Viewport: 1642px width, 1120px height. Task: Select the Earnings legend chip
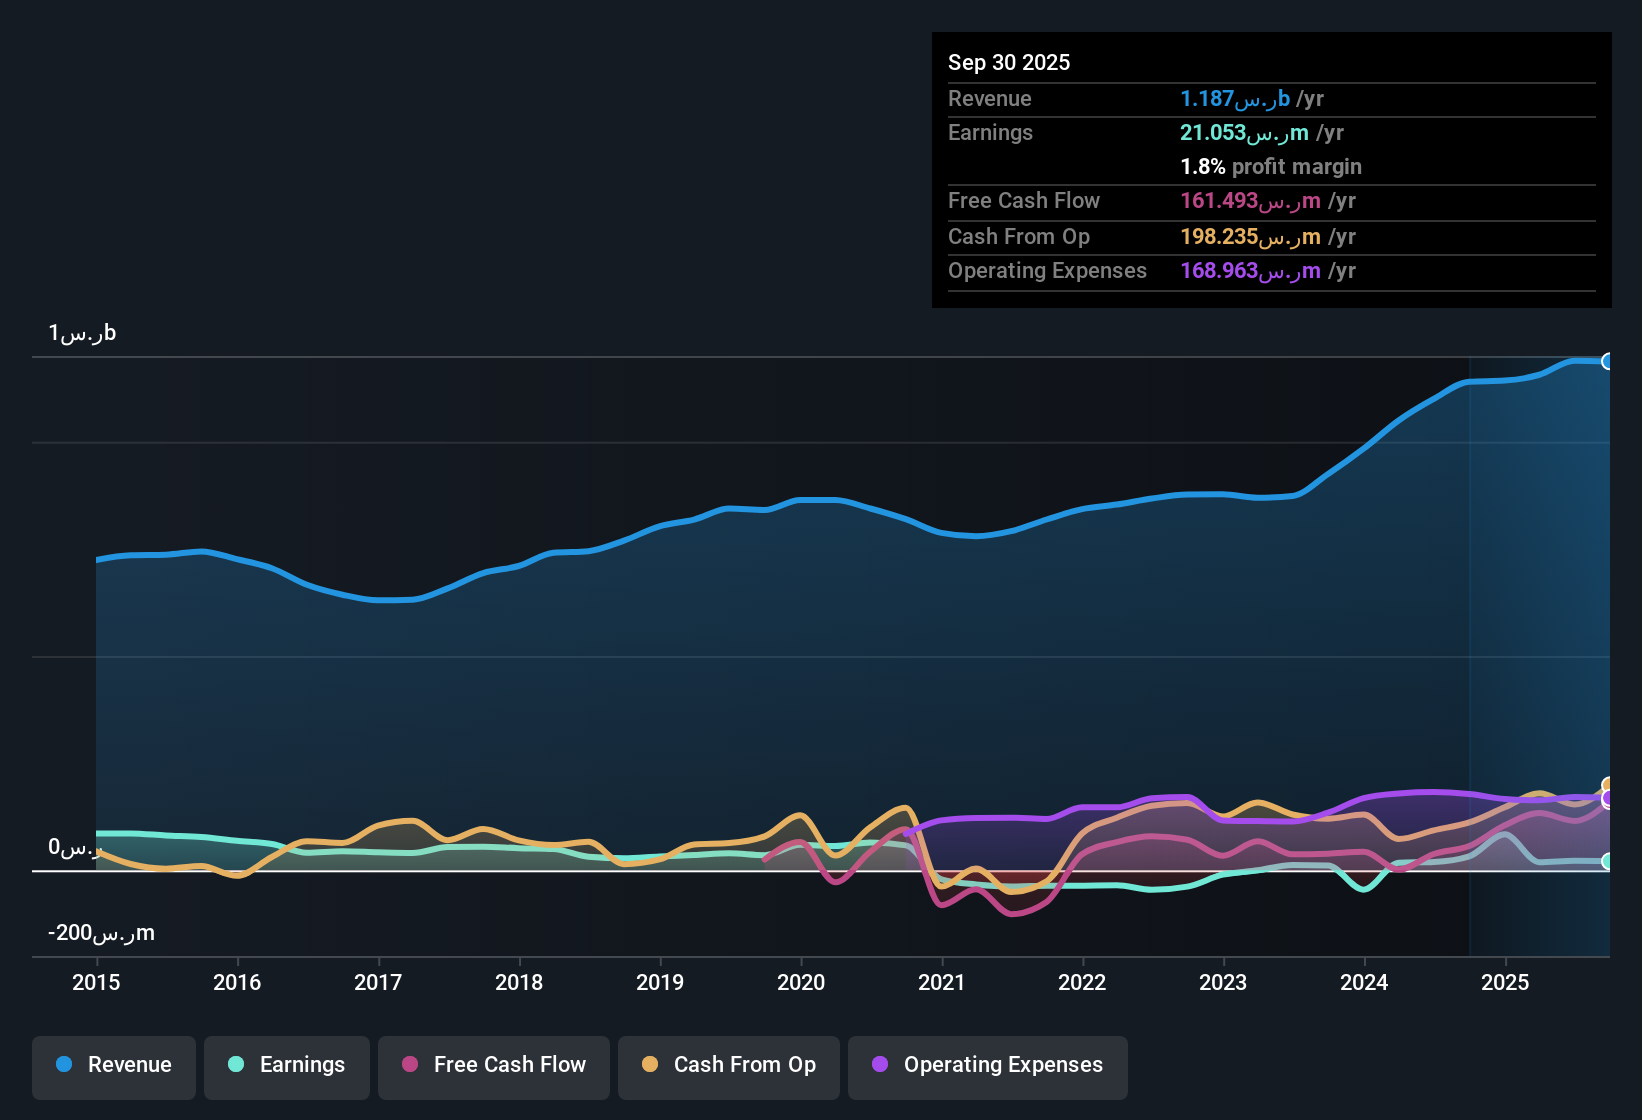pos(286,1065)
